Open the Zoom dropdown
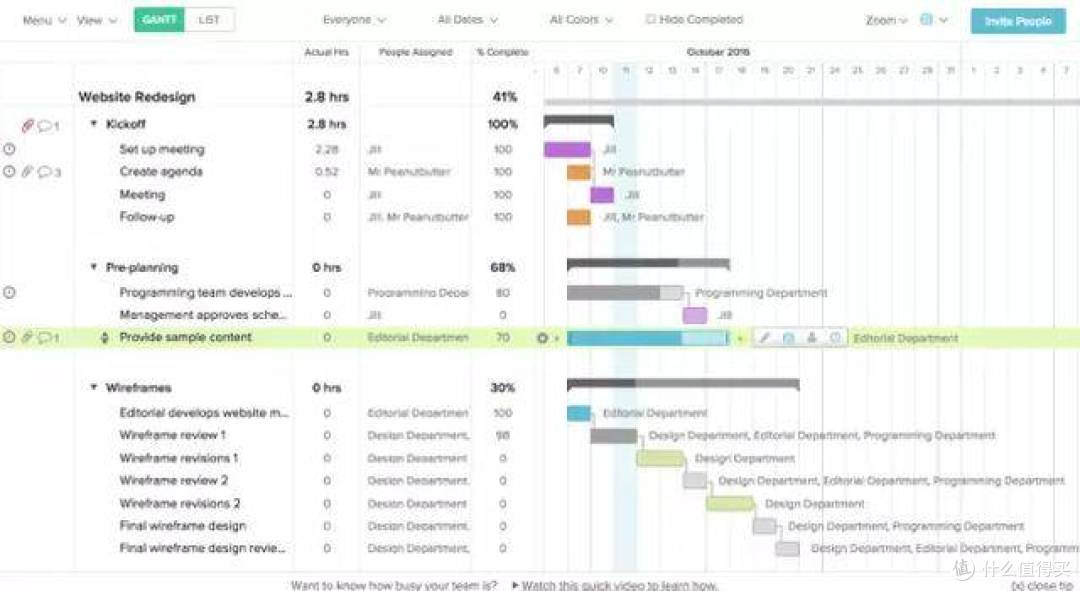 886,20
